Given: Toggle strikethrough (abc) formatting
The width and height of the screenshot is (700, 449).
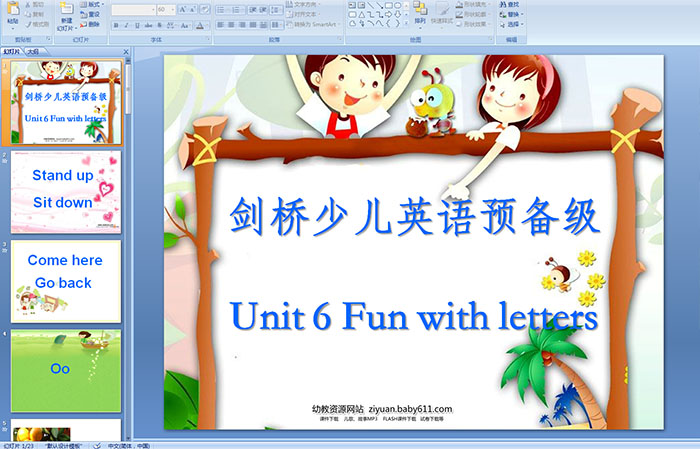Looking at the screenshot, I should 148,25.
